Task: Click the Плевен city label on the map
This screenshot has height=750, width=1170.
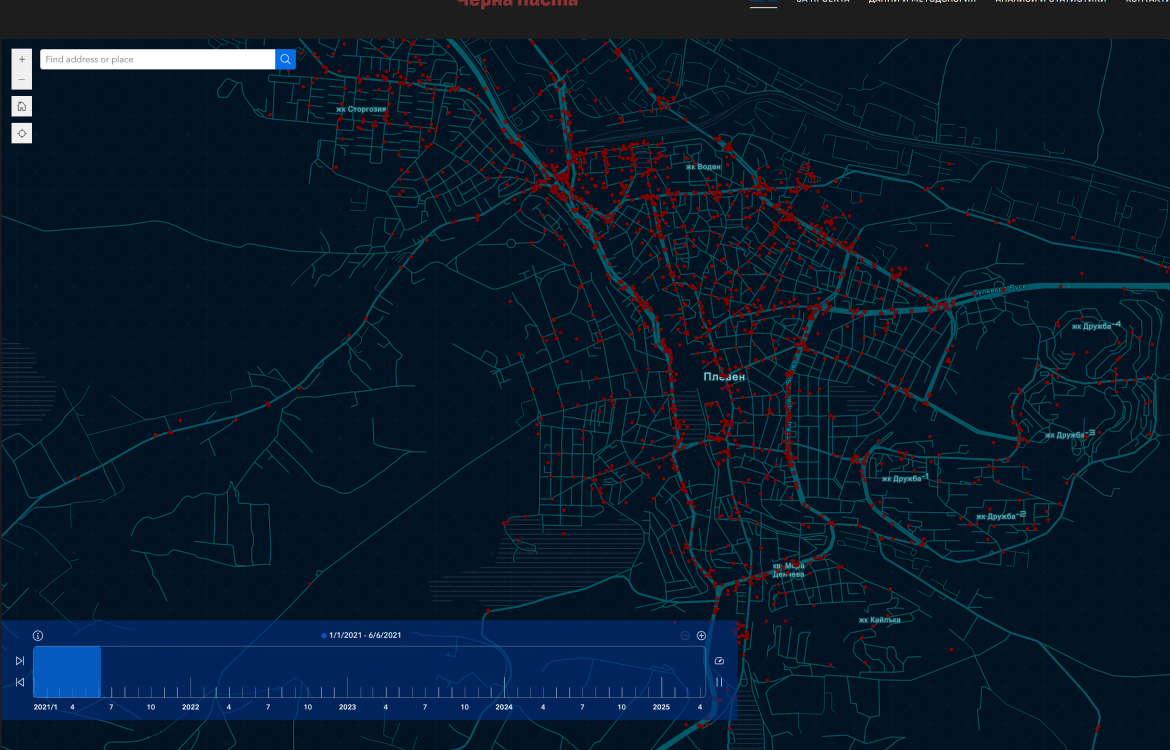Action: [724, 377]
